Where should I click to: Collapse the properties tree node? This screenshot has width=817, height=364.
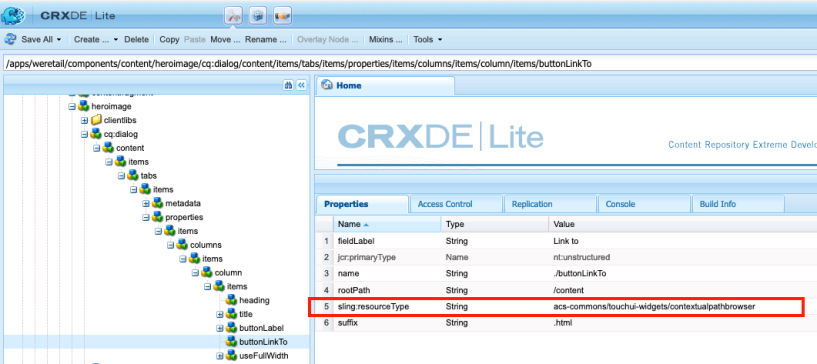(146, 217)
